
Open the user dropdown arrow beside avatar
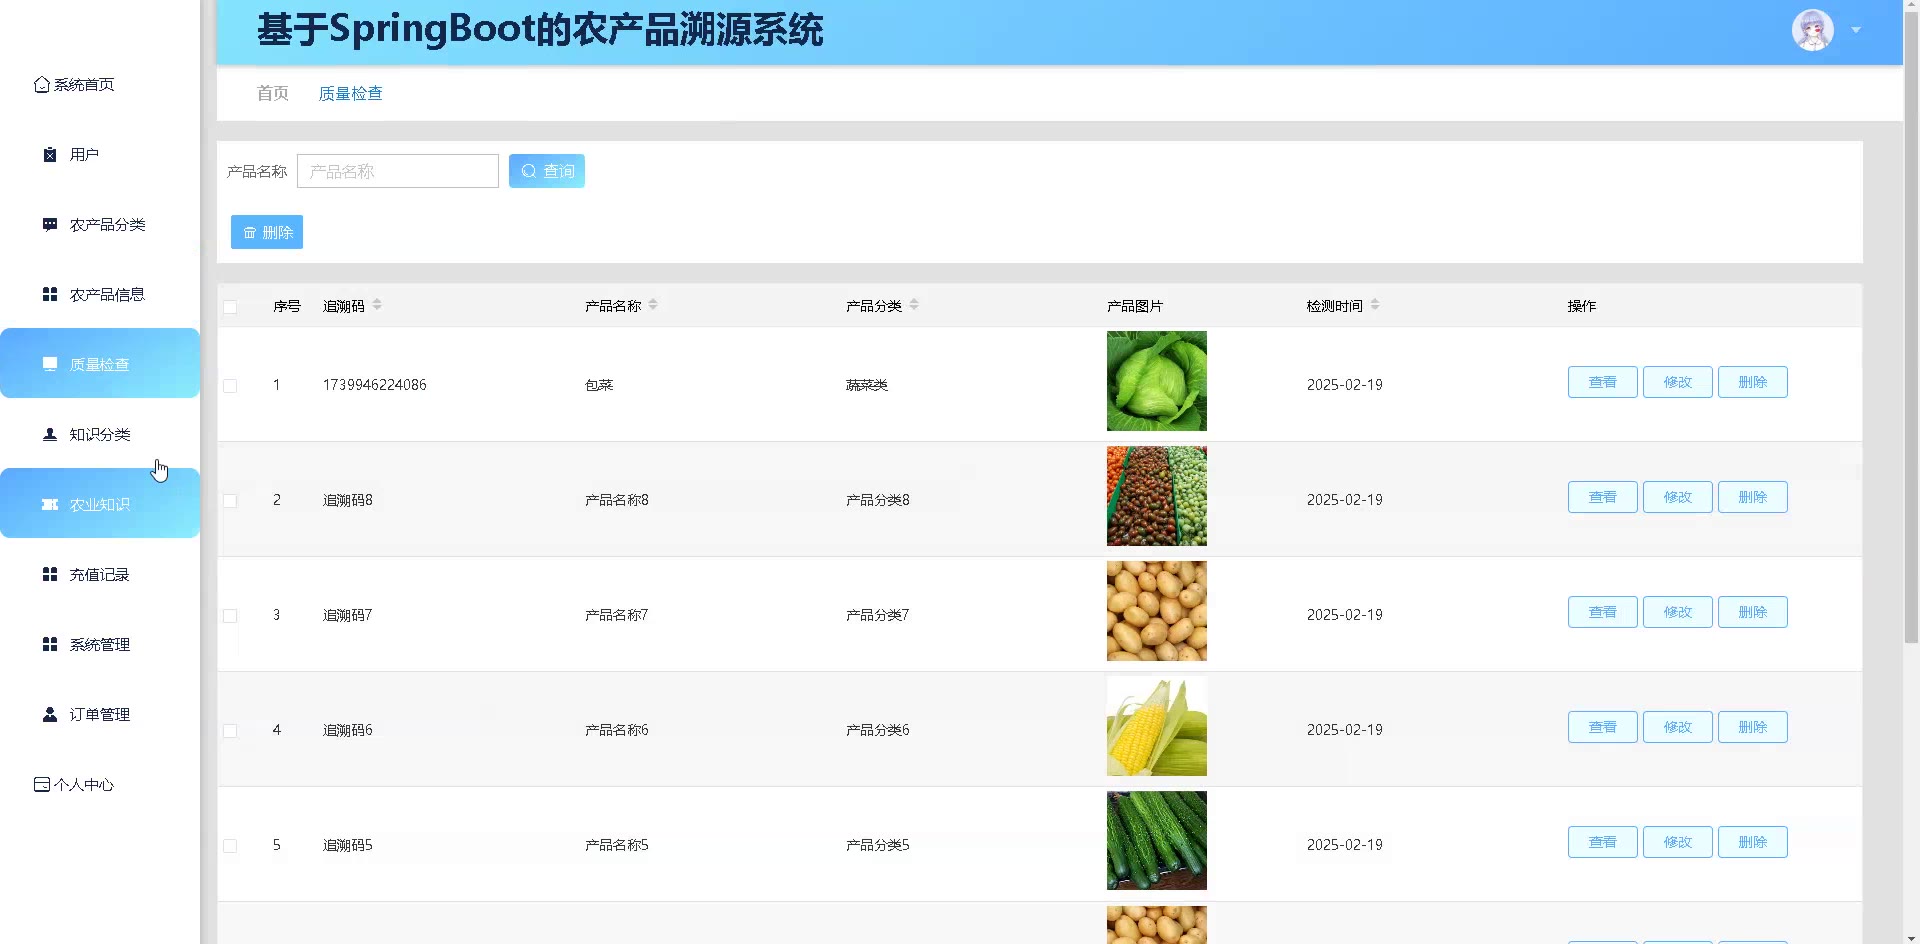click(1856, 30)
